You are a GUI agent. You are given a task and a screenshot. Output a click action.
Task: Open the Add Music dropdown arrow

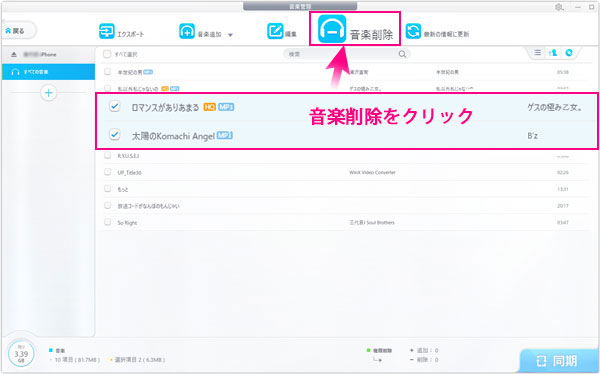pyautogui.click(x=230, y=35)
